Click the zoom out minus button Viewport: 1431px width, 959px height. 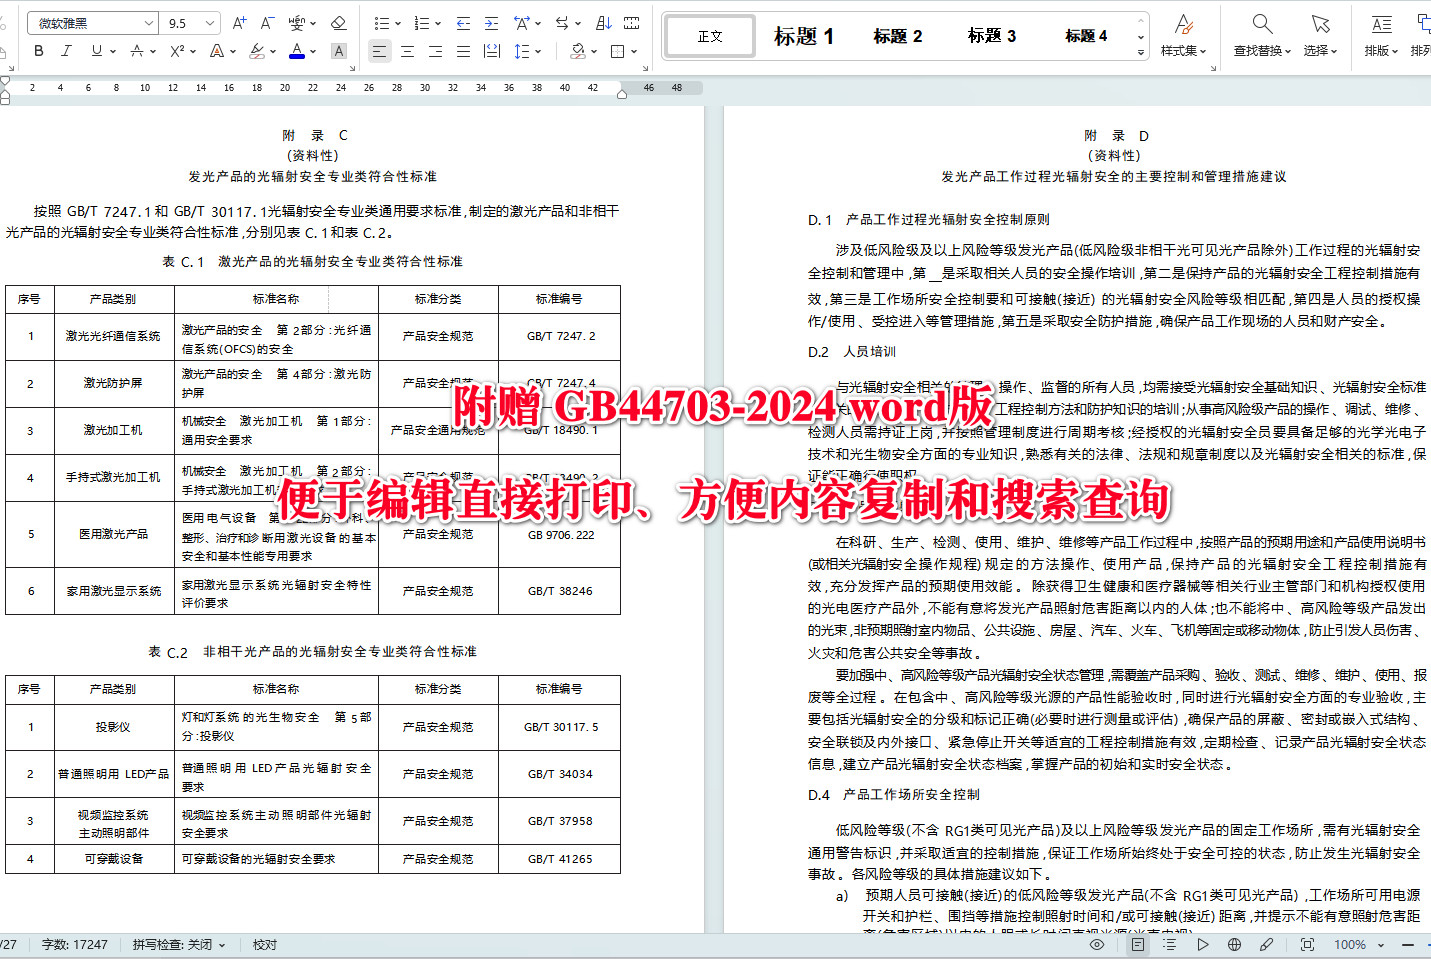1408,944
